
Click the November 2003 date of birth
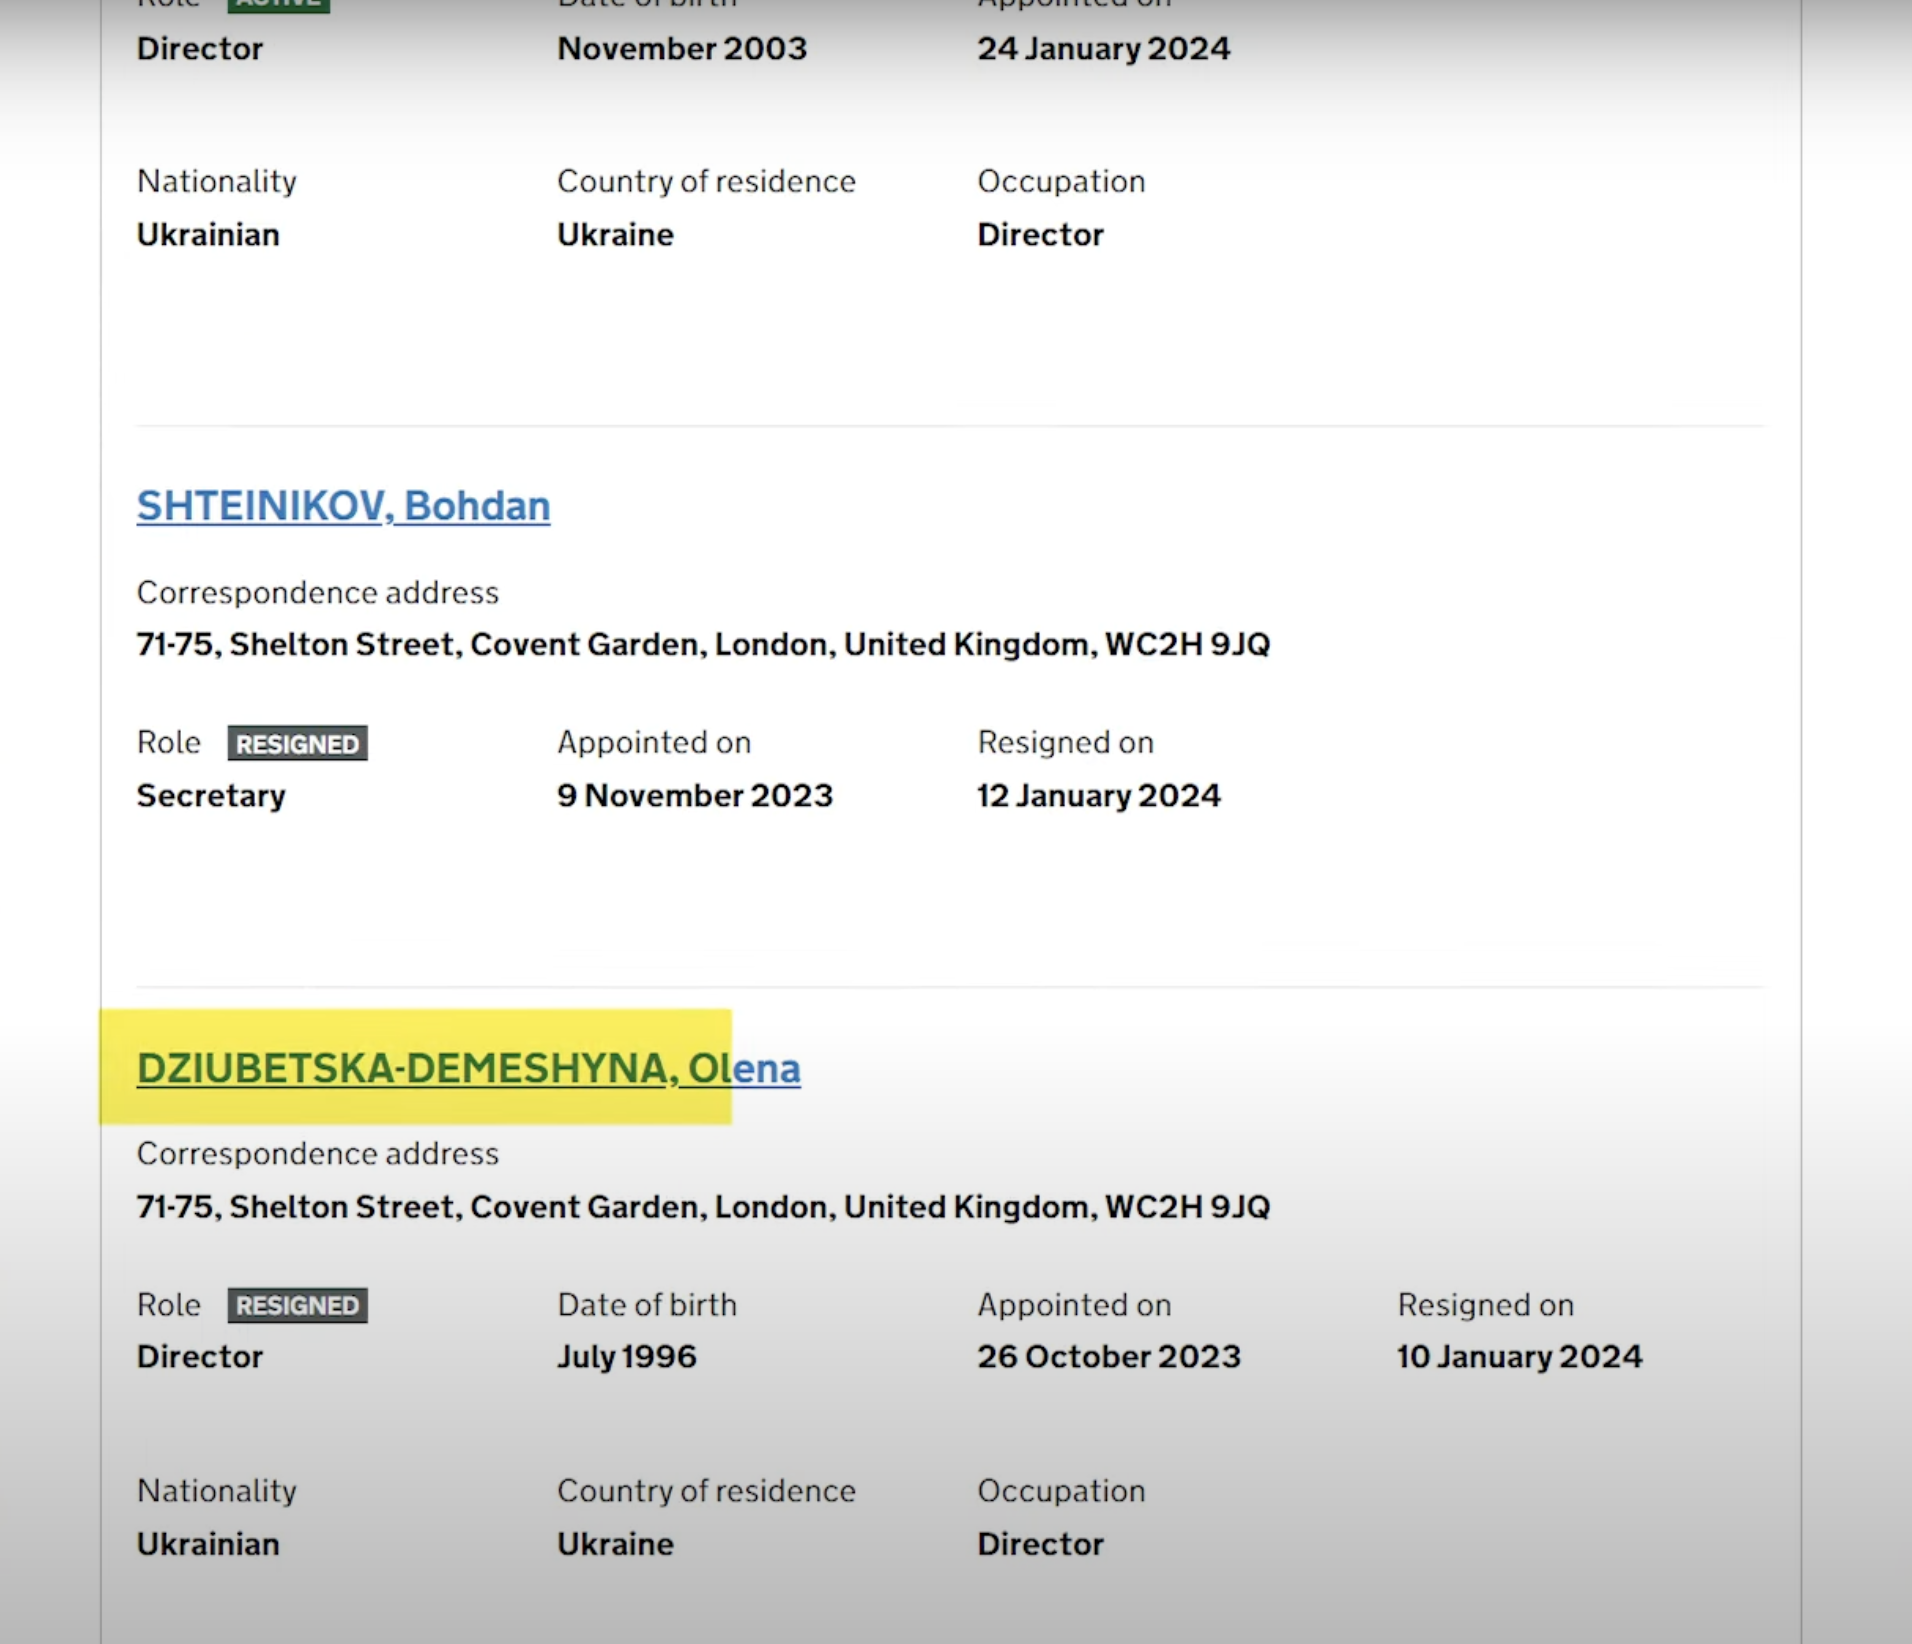pyautogui.click(x=681, y=48)
